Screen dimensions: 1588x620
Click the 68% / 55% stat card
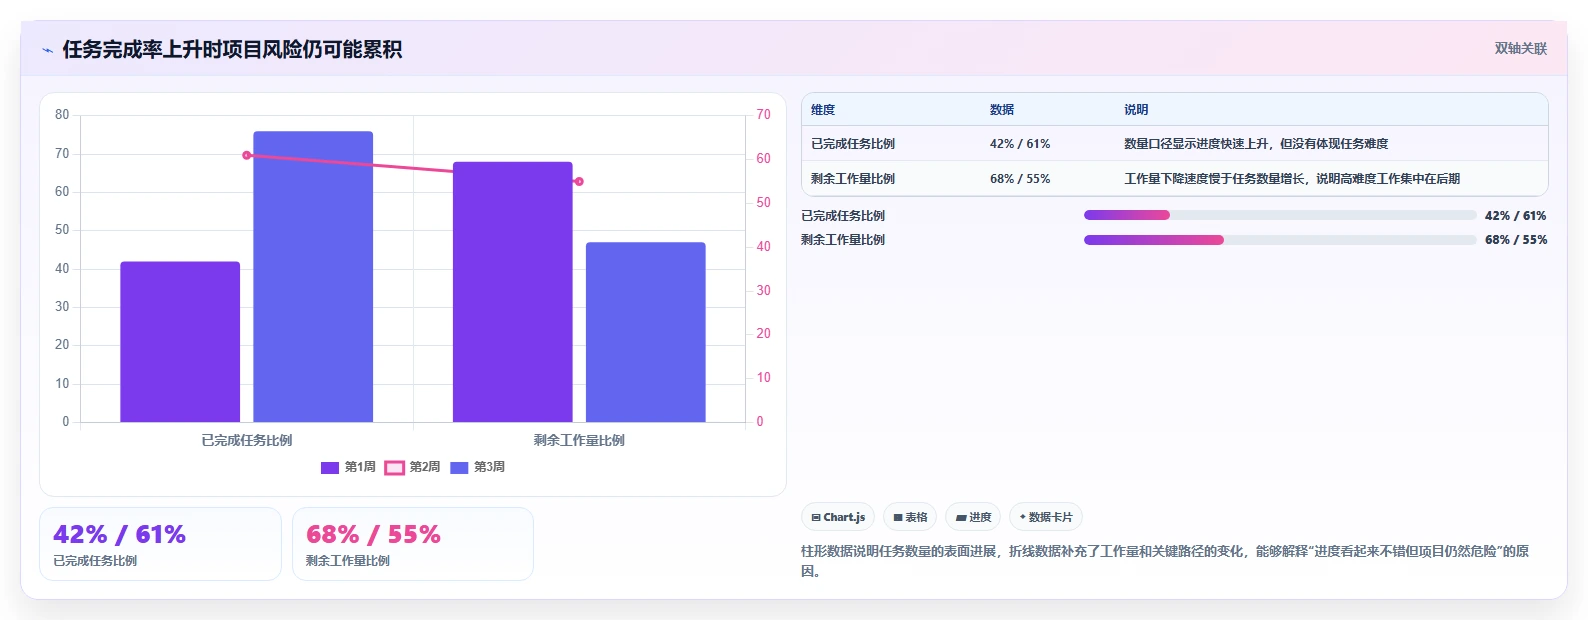[x=413, y=544]
